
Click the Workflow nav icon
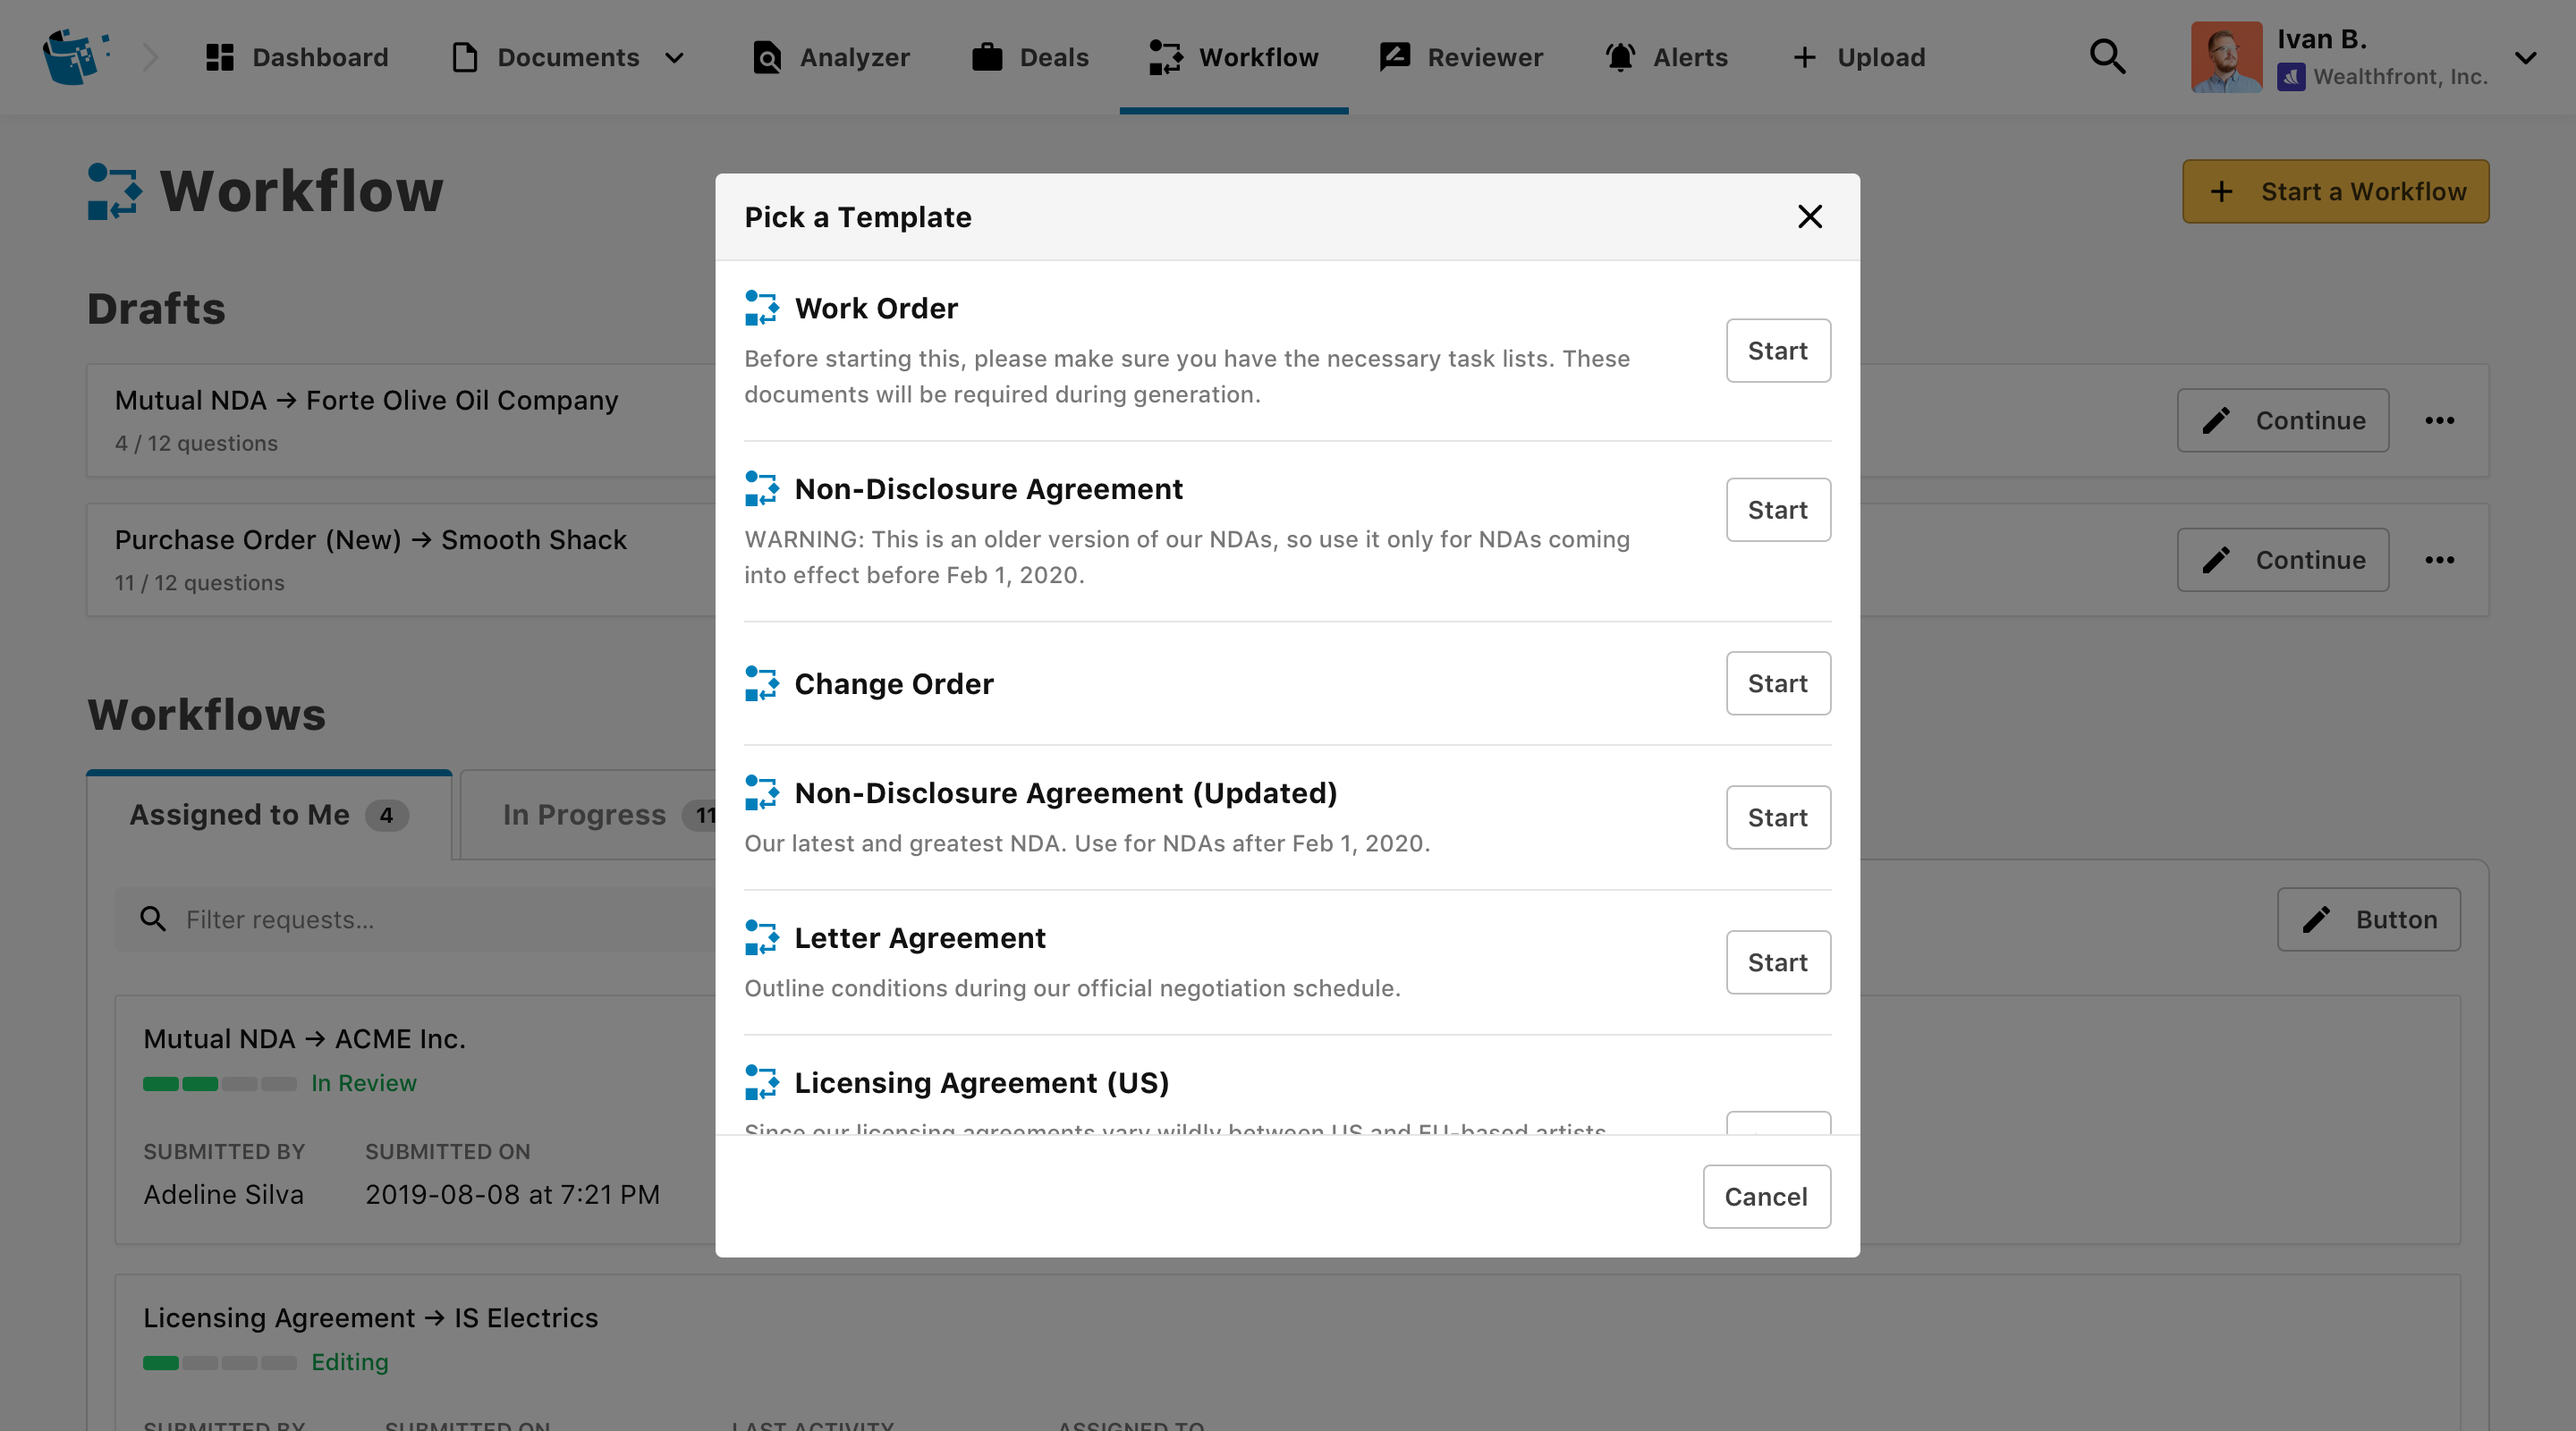click(1166, 57)
